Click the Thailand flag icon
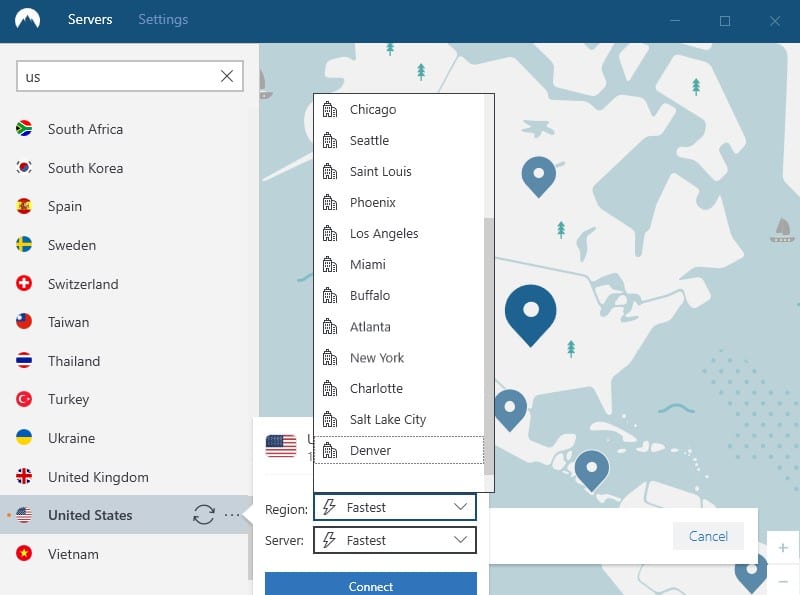 tap(24, 360)
